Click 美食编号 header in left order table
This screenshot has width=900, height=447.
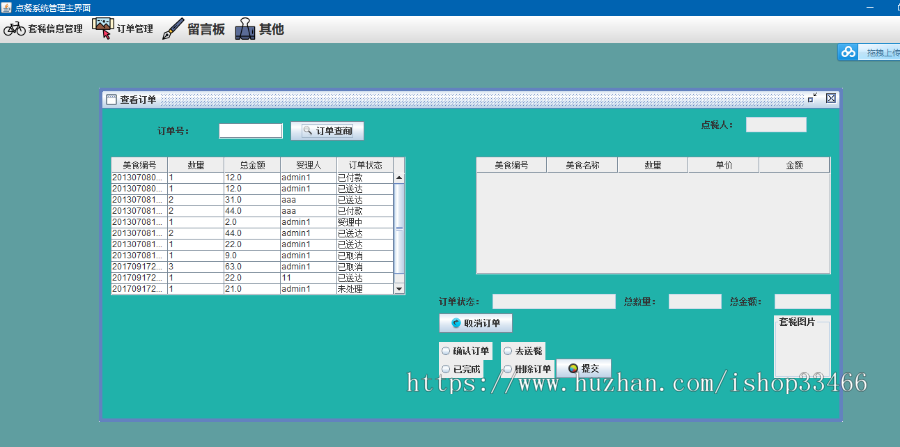pyautogui.click(x=139, y=165)
